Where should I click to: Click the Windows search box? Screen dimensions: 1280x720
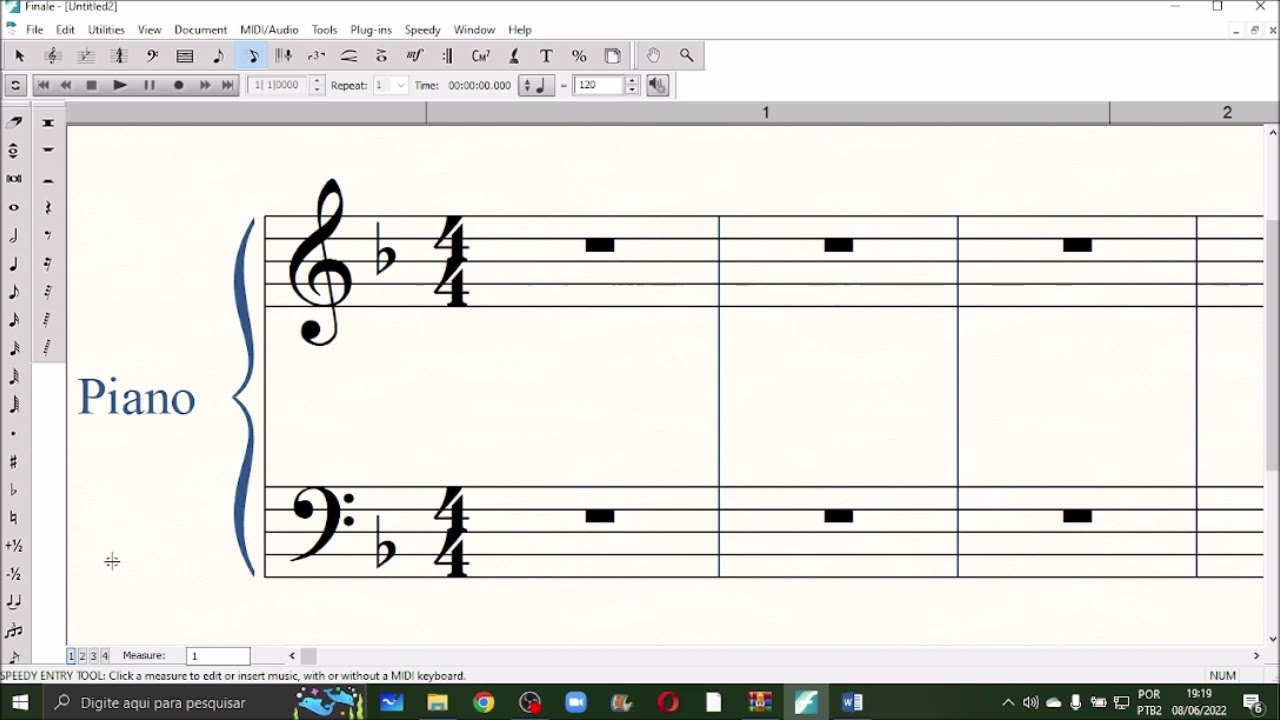click(x=163, y=702)
